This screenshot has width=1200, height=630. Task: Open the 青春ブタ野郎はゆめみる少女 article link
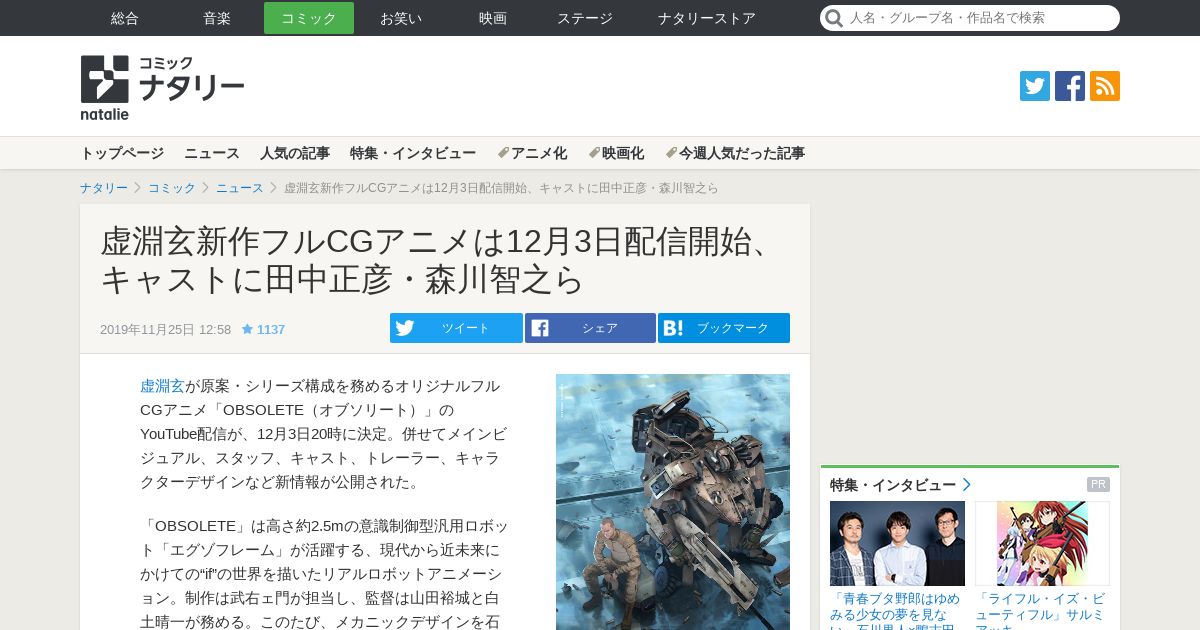point(897,610)
